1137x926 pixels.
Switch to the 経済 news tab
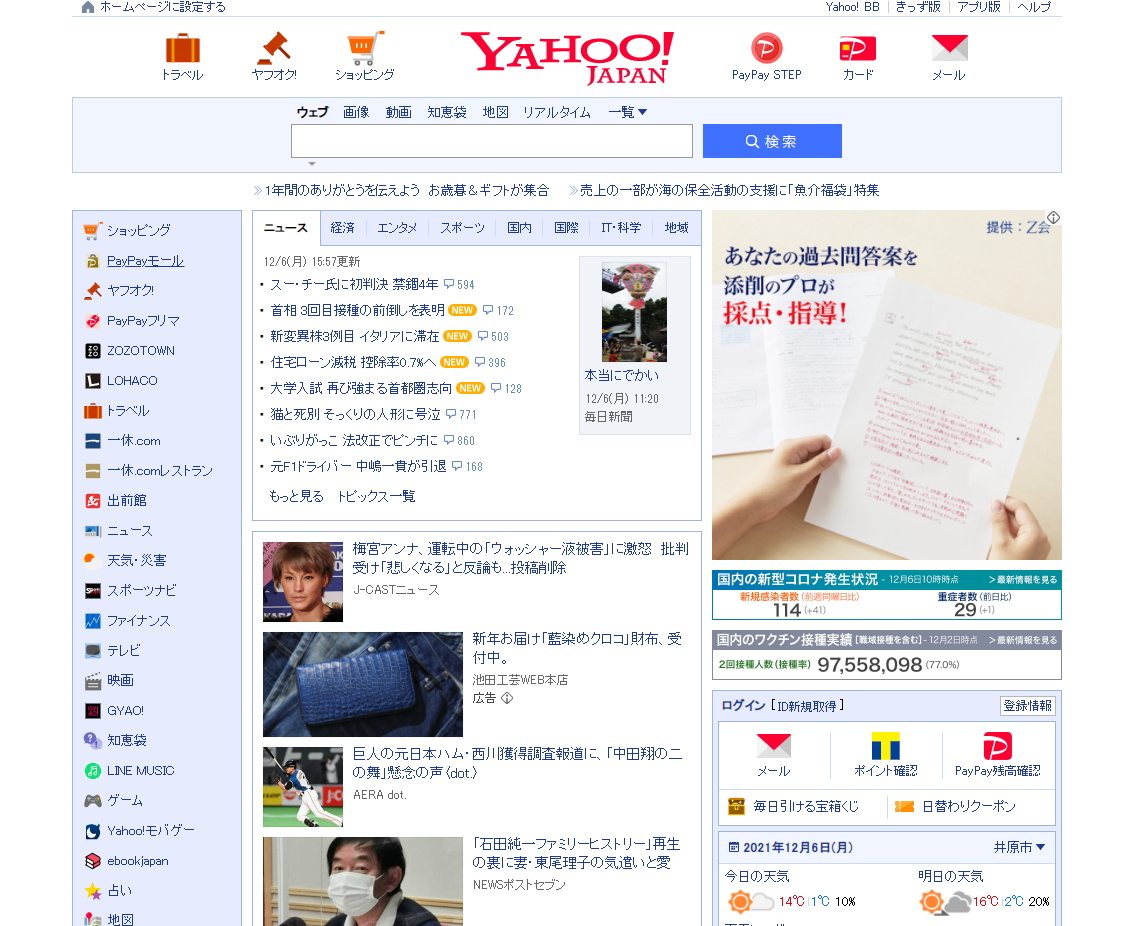(x=342, y=228)
